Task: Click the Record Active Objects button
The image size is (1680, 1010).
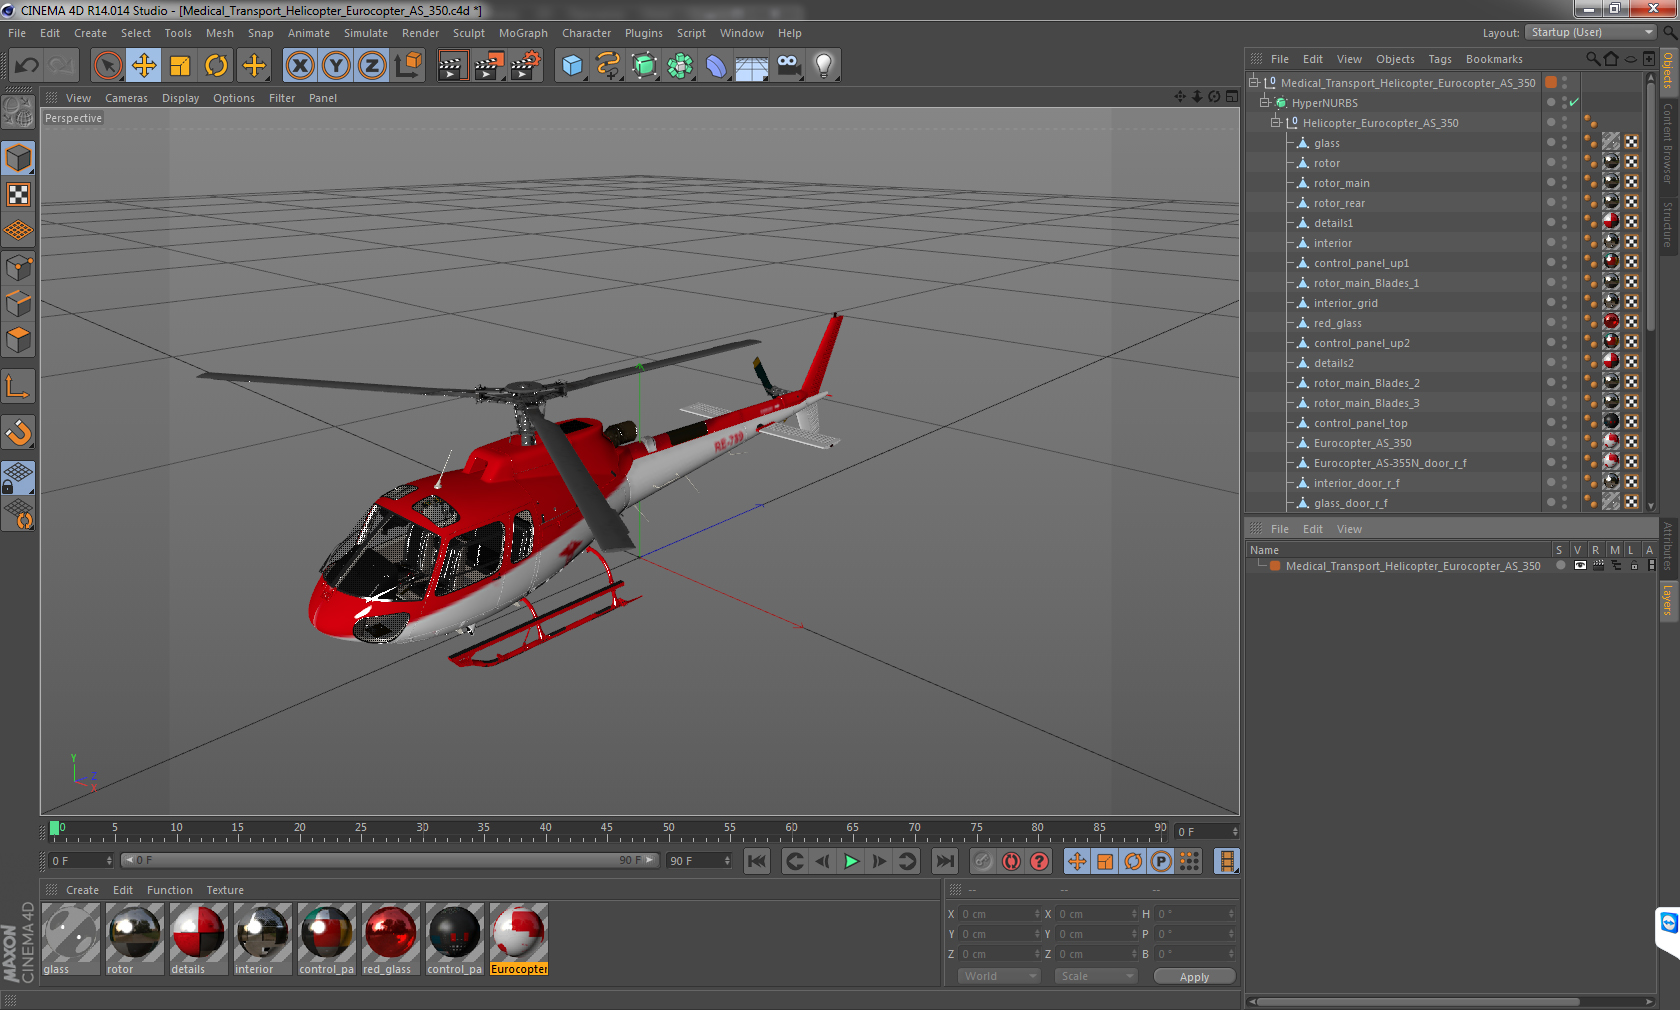Action: point(984,861)
